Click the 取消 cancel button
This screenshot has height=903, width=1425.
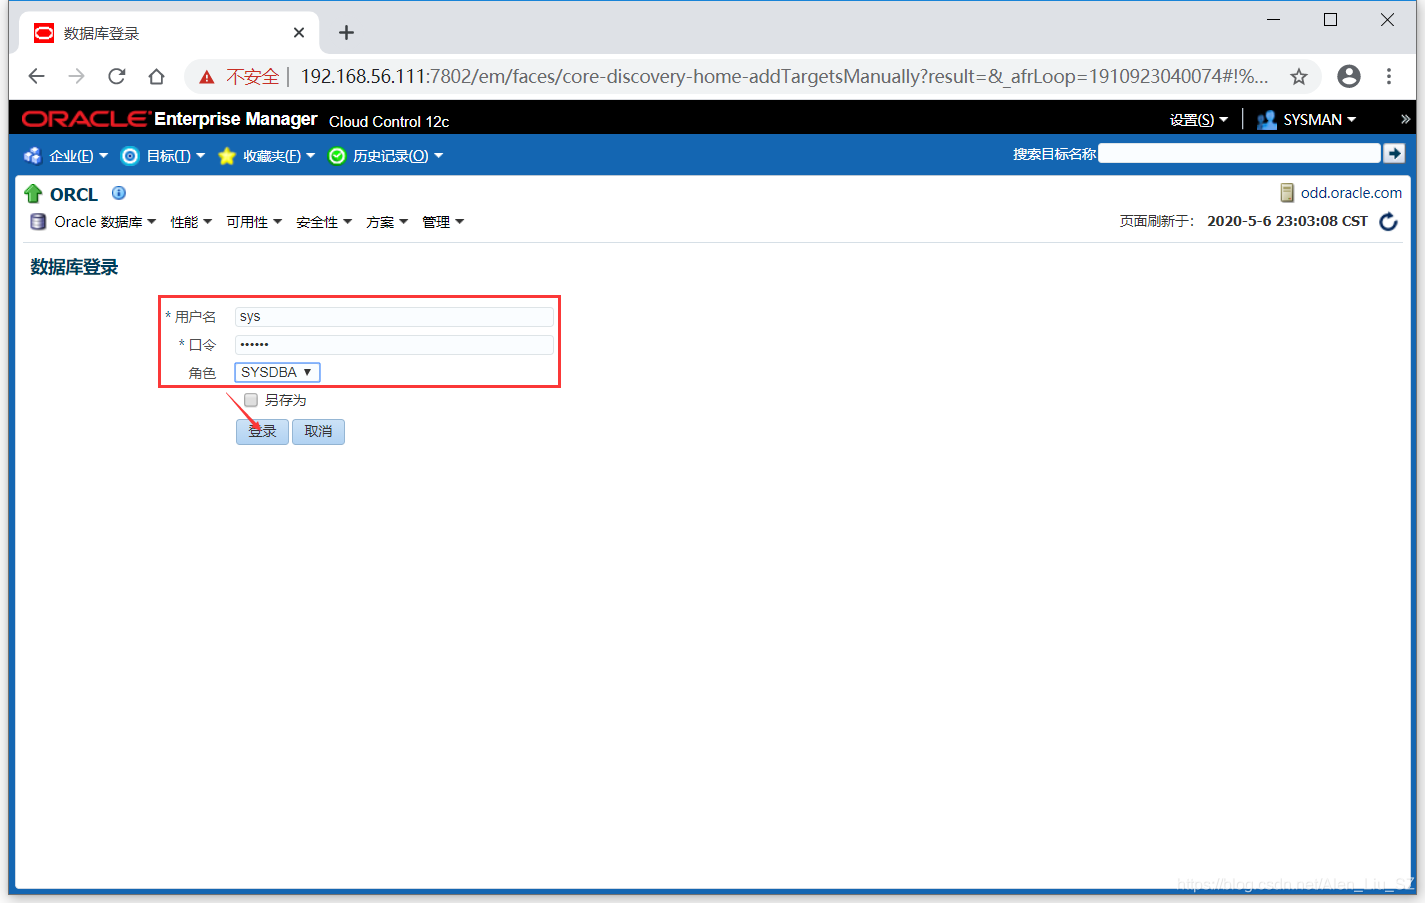coord(318,431)
